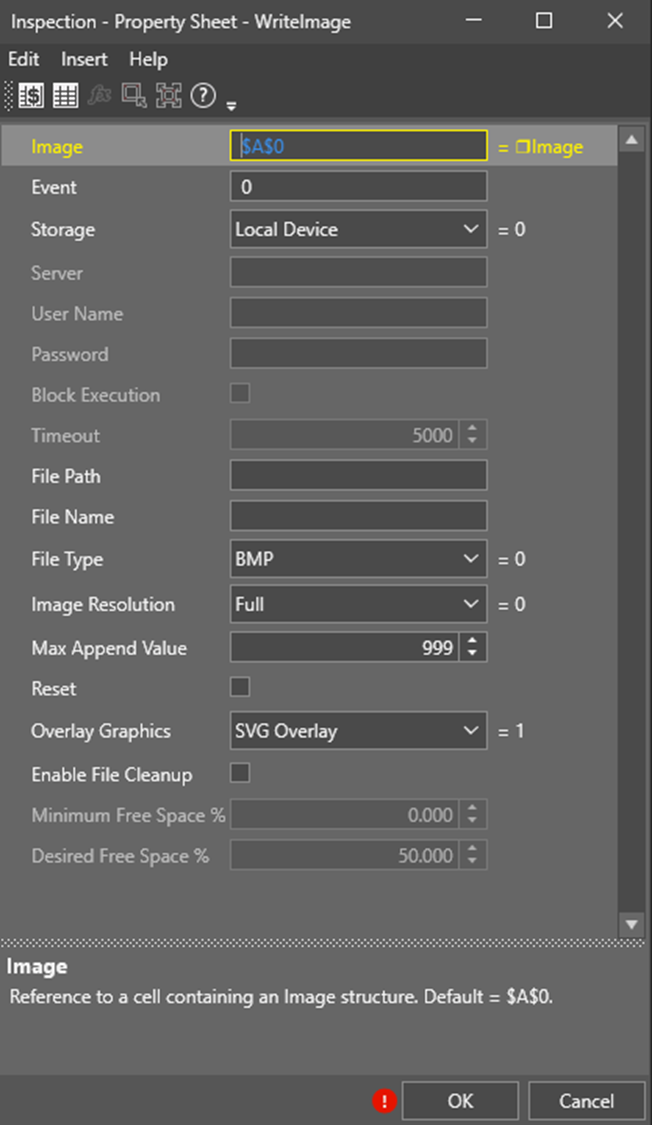The height and width of the screenshot is (1125, 652).
Task: Open the Storage dropdown
Action: click(x=358, y=230)
